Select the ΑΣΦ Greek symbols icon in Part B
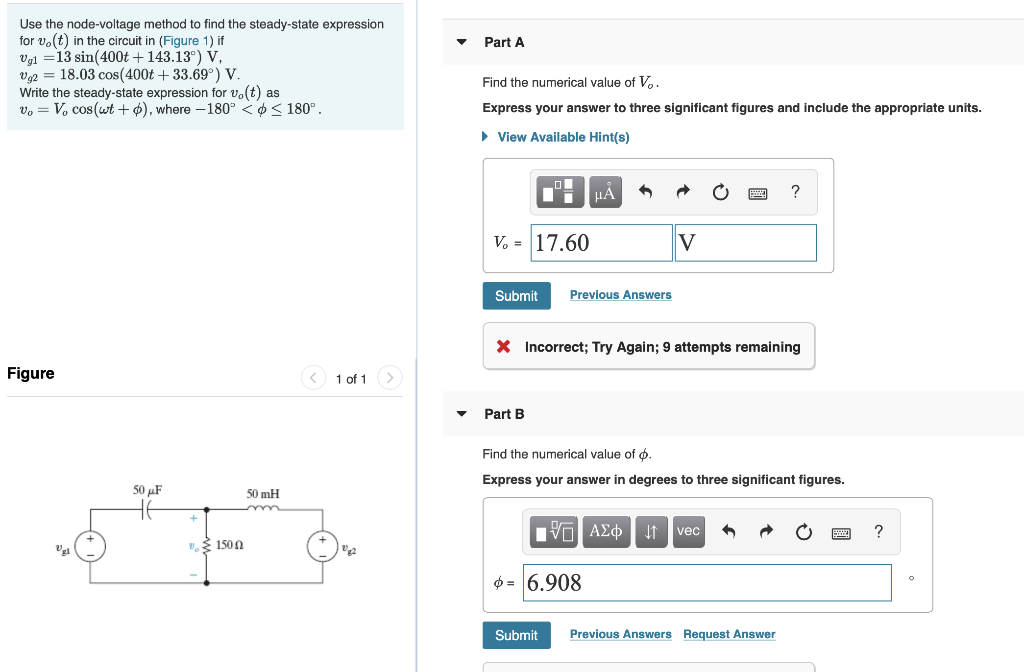The width and height of the screenshot is (1024, 672). pyautogui.click(x=608, y=531)
